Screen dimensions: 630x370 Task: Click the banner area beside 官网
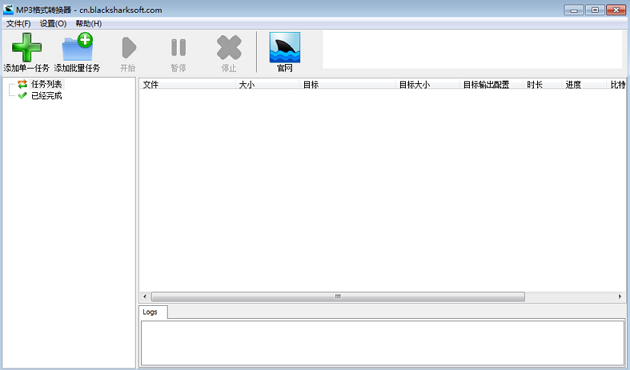472,50
